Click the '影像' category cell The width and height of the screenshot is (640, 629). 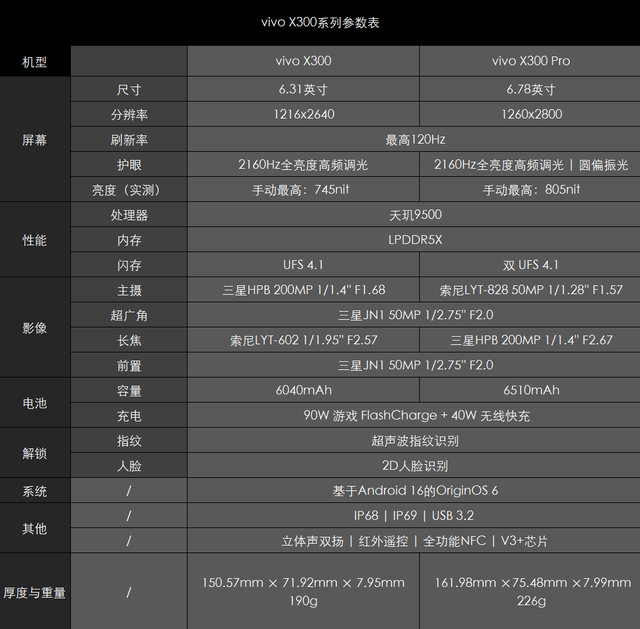pyautogui.click(x=35, y=328)
